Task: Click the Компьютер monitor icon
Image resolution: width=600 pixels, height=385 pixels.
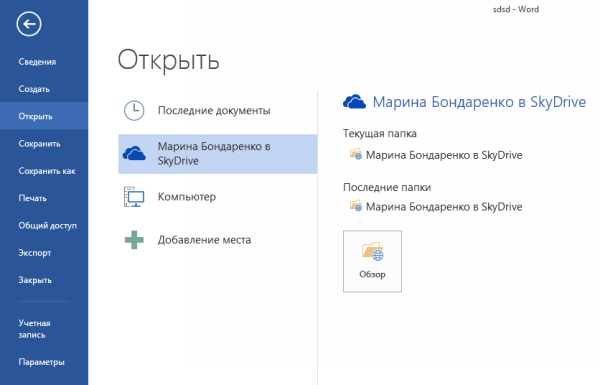Action: pyautogui.click(x=134, y=197)
